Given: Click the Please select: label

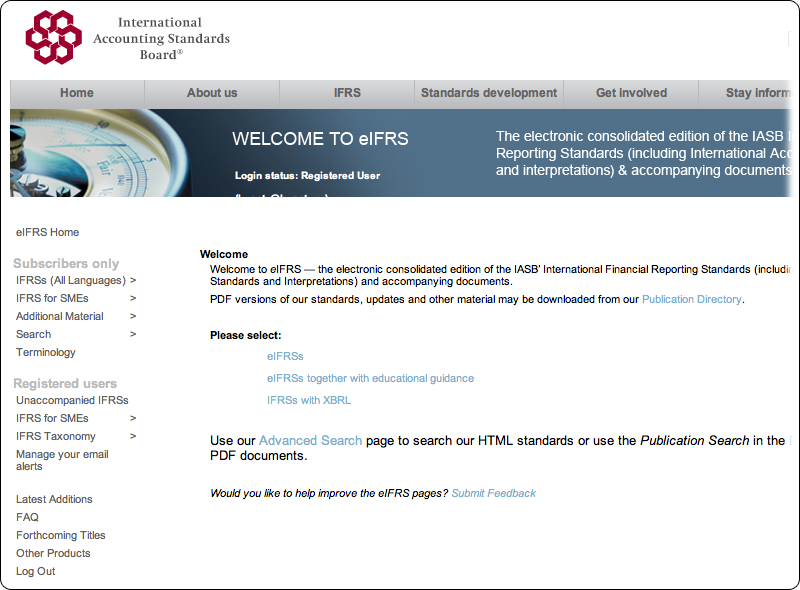Looking at the screenshot, I should 245,335.
